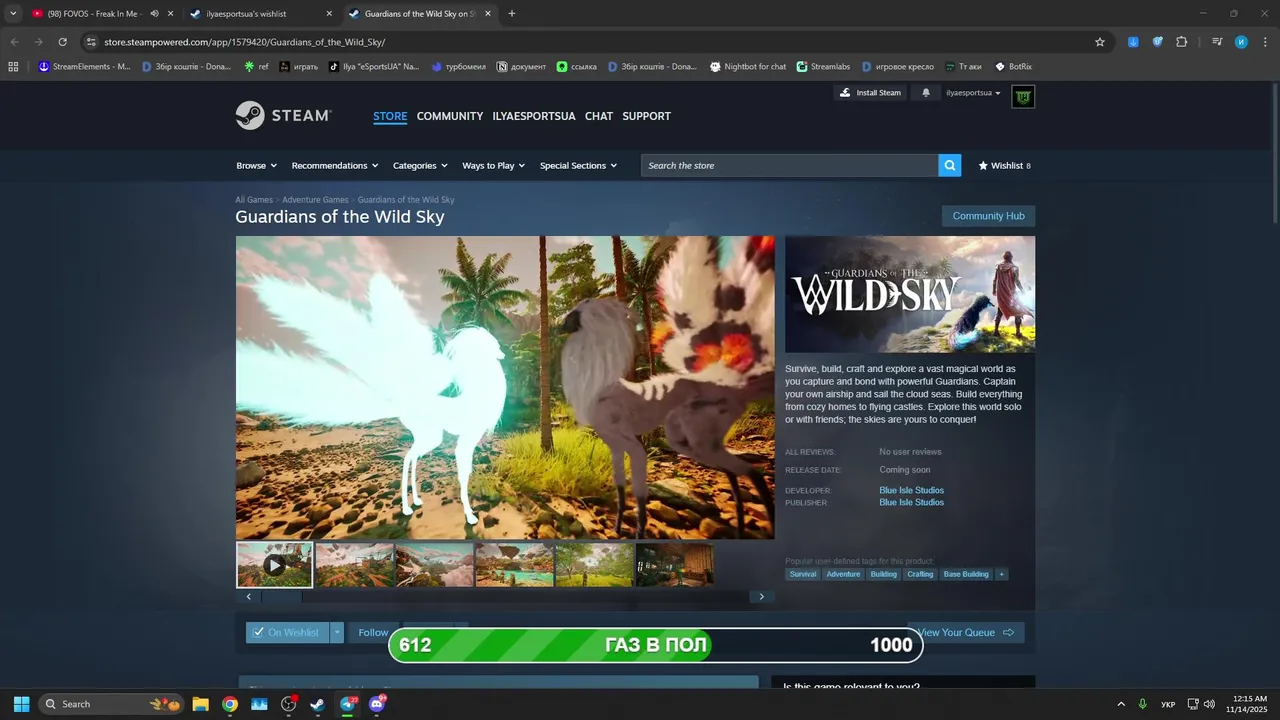Open Chrome media controls icon
The image size is (1280, 720).
click(1217, 42)
